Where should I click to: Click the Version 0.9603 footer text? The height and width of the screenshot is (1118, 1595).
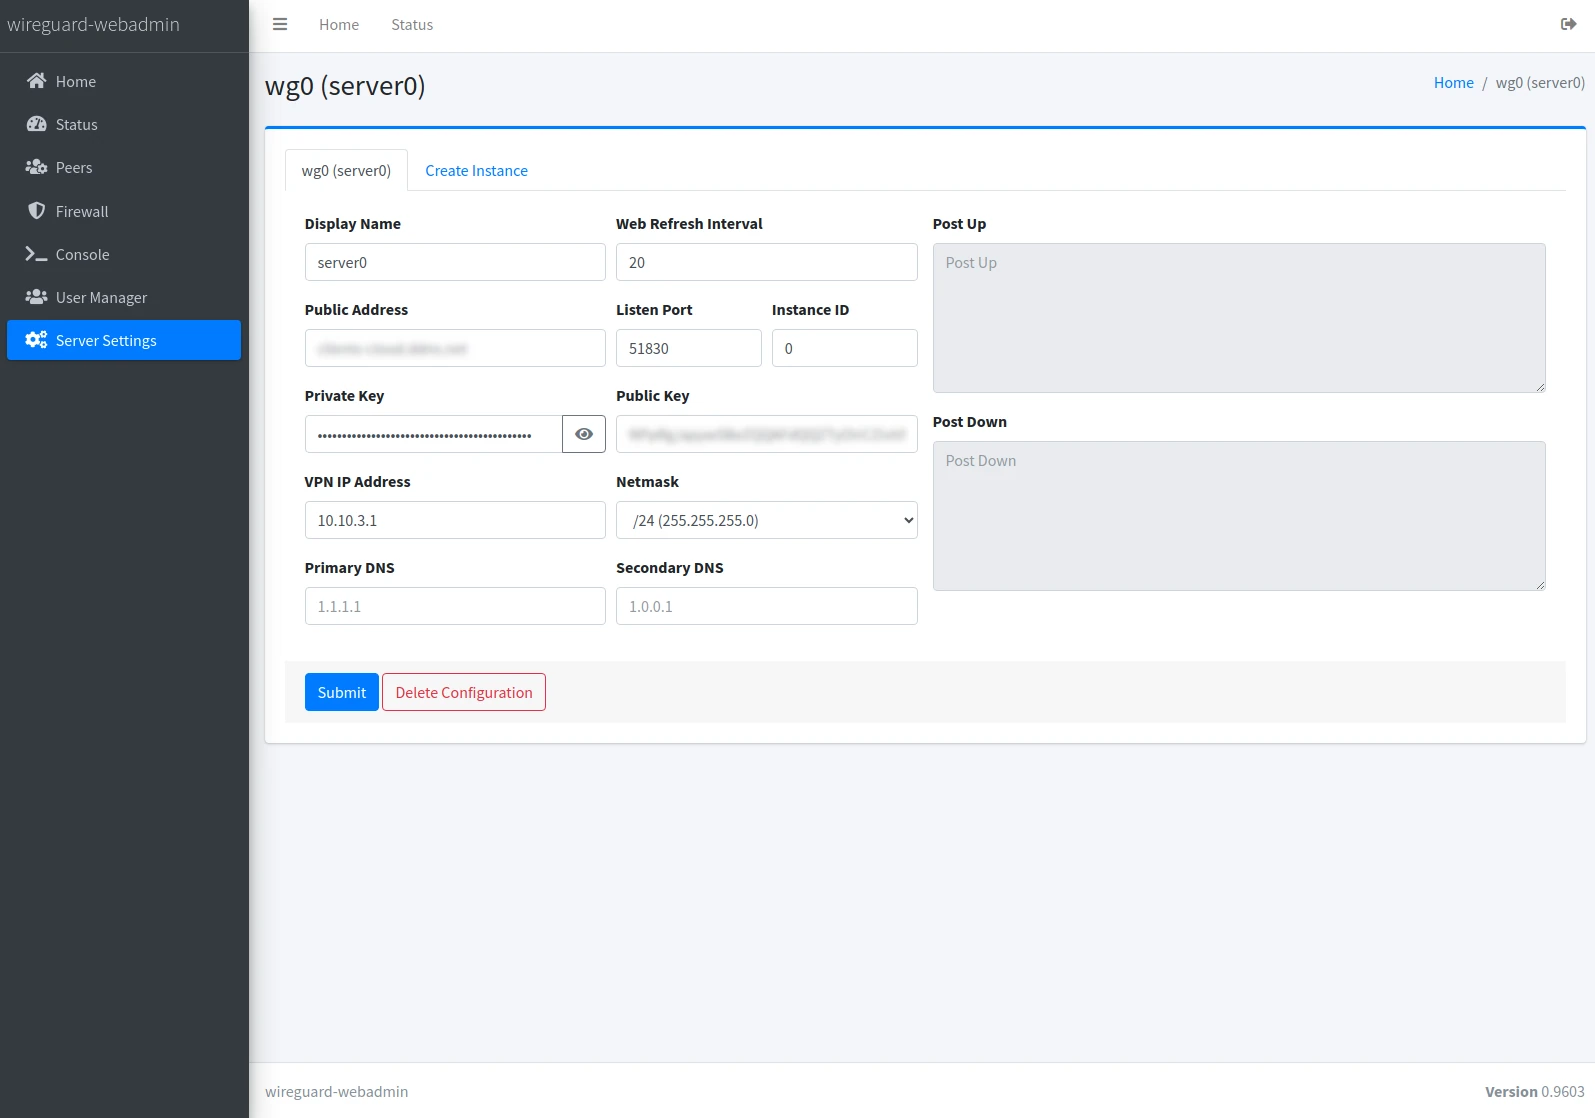point(1535,1092)
